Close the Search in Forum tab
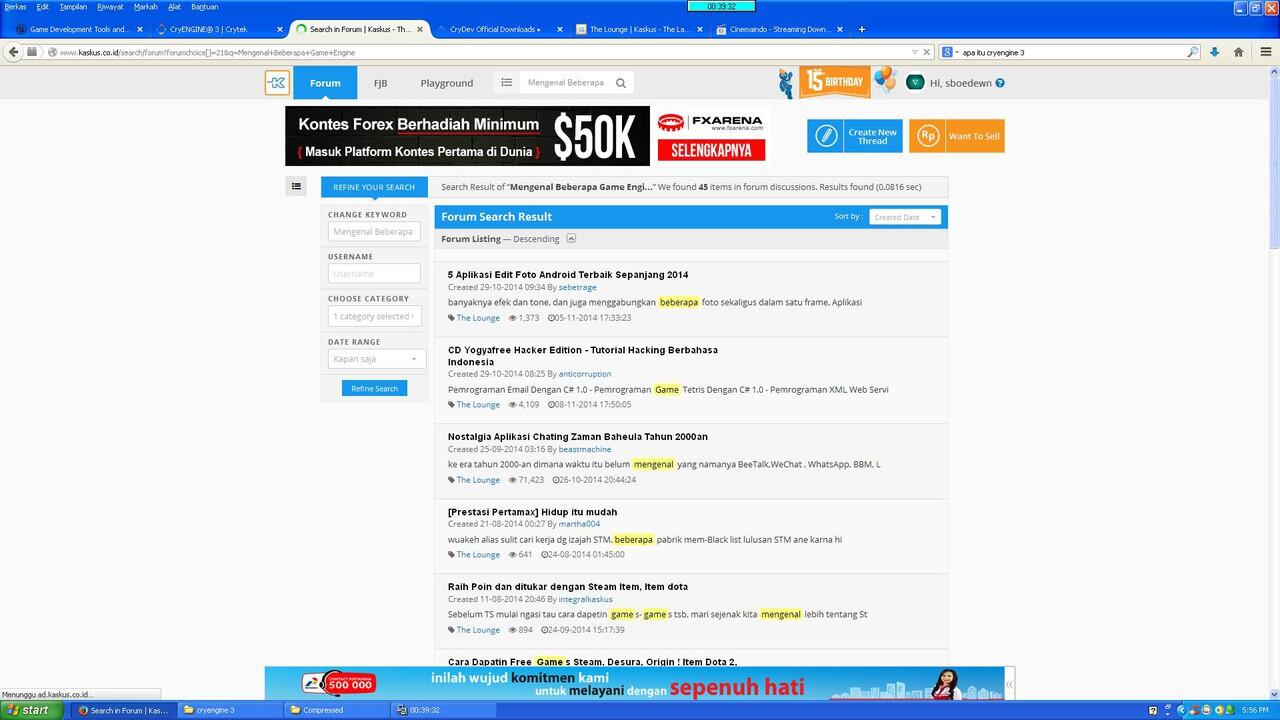The width and height of the screenshot is (1280, 720). (x=418, y=29)
